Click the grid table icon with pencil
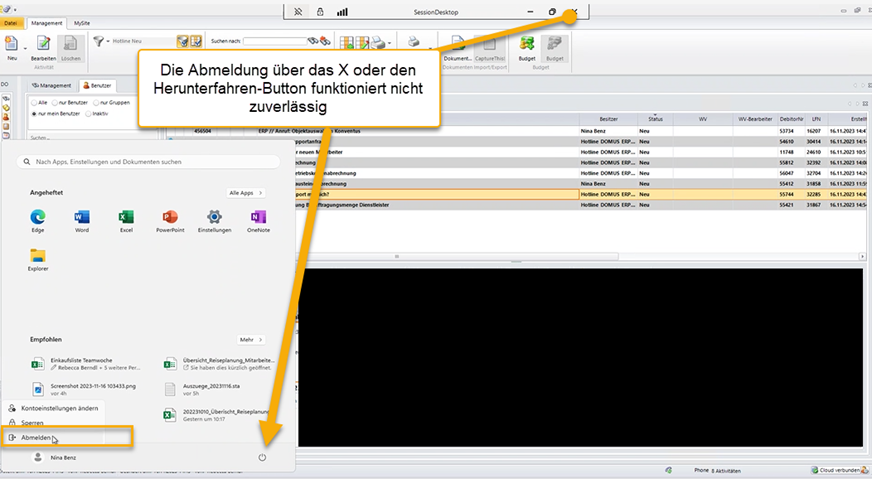872x479 pixels. coord(362,42)
